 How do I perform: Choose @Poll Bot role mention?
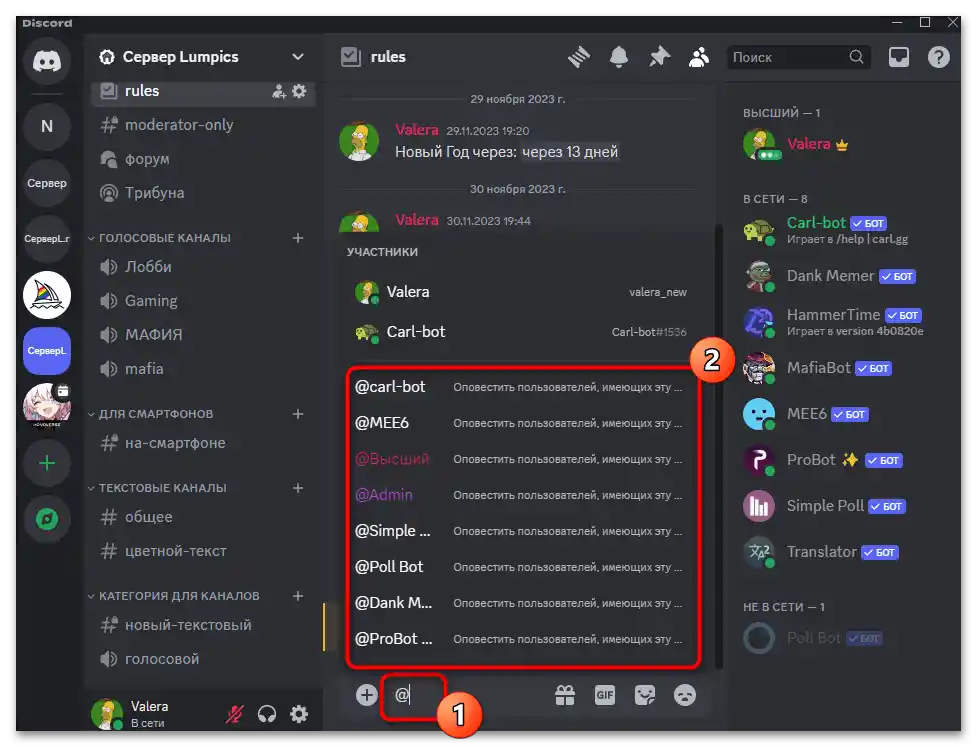pyautogui.click(x=522, y=567)
